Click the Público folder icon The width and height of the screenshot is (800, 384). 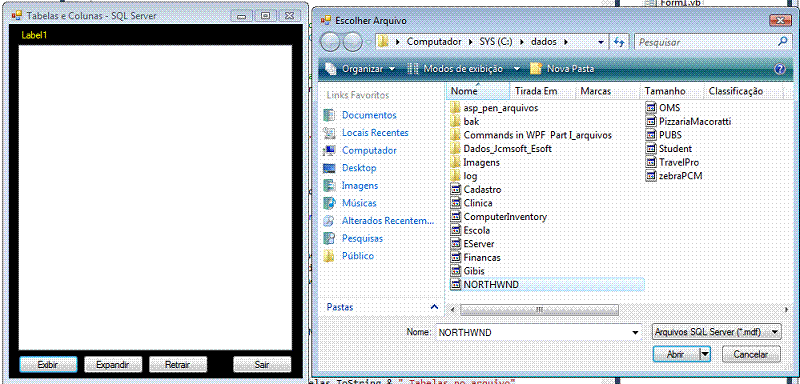point(330,256)
